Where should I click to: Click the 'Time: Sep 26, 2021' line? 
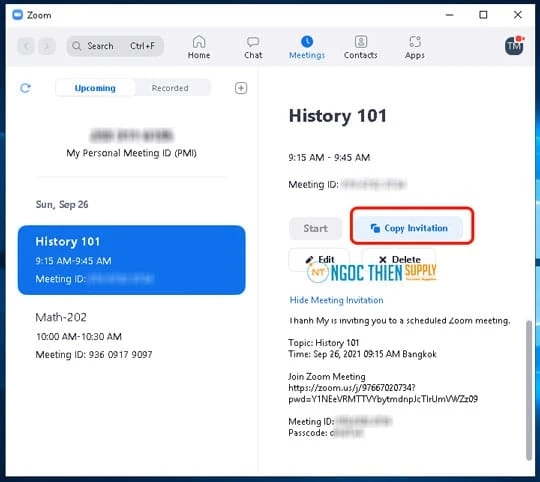[x=362, y=354]
